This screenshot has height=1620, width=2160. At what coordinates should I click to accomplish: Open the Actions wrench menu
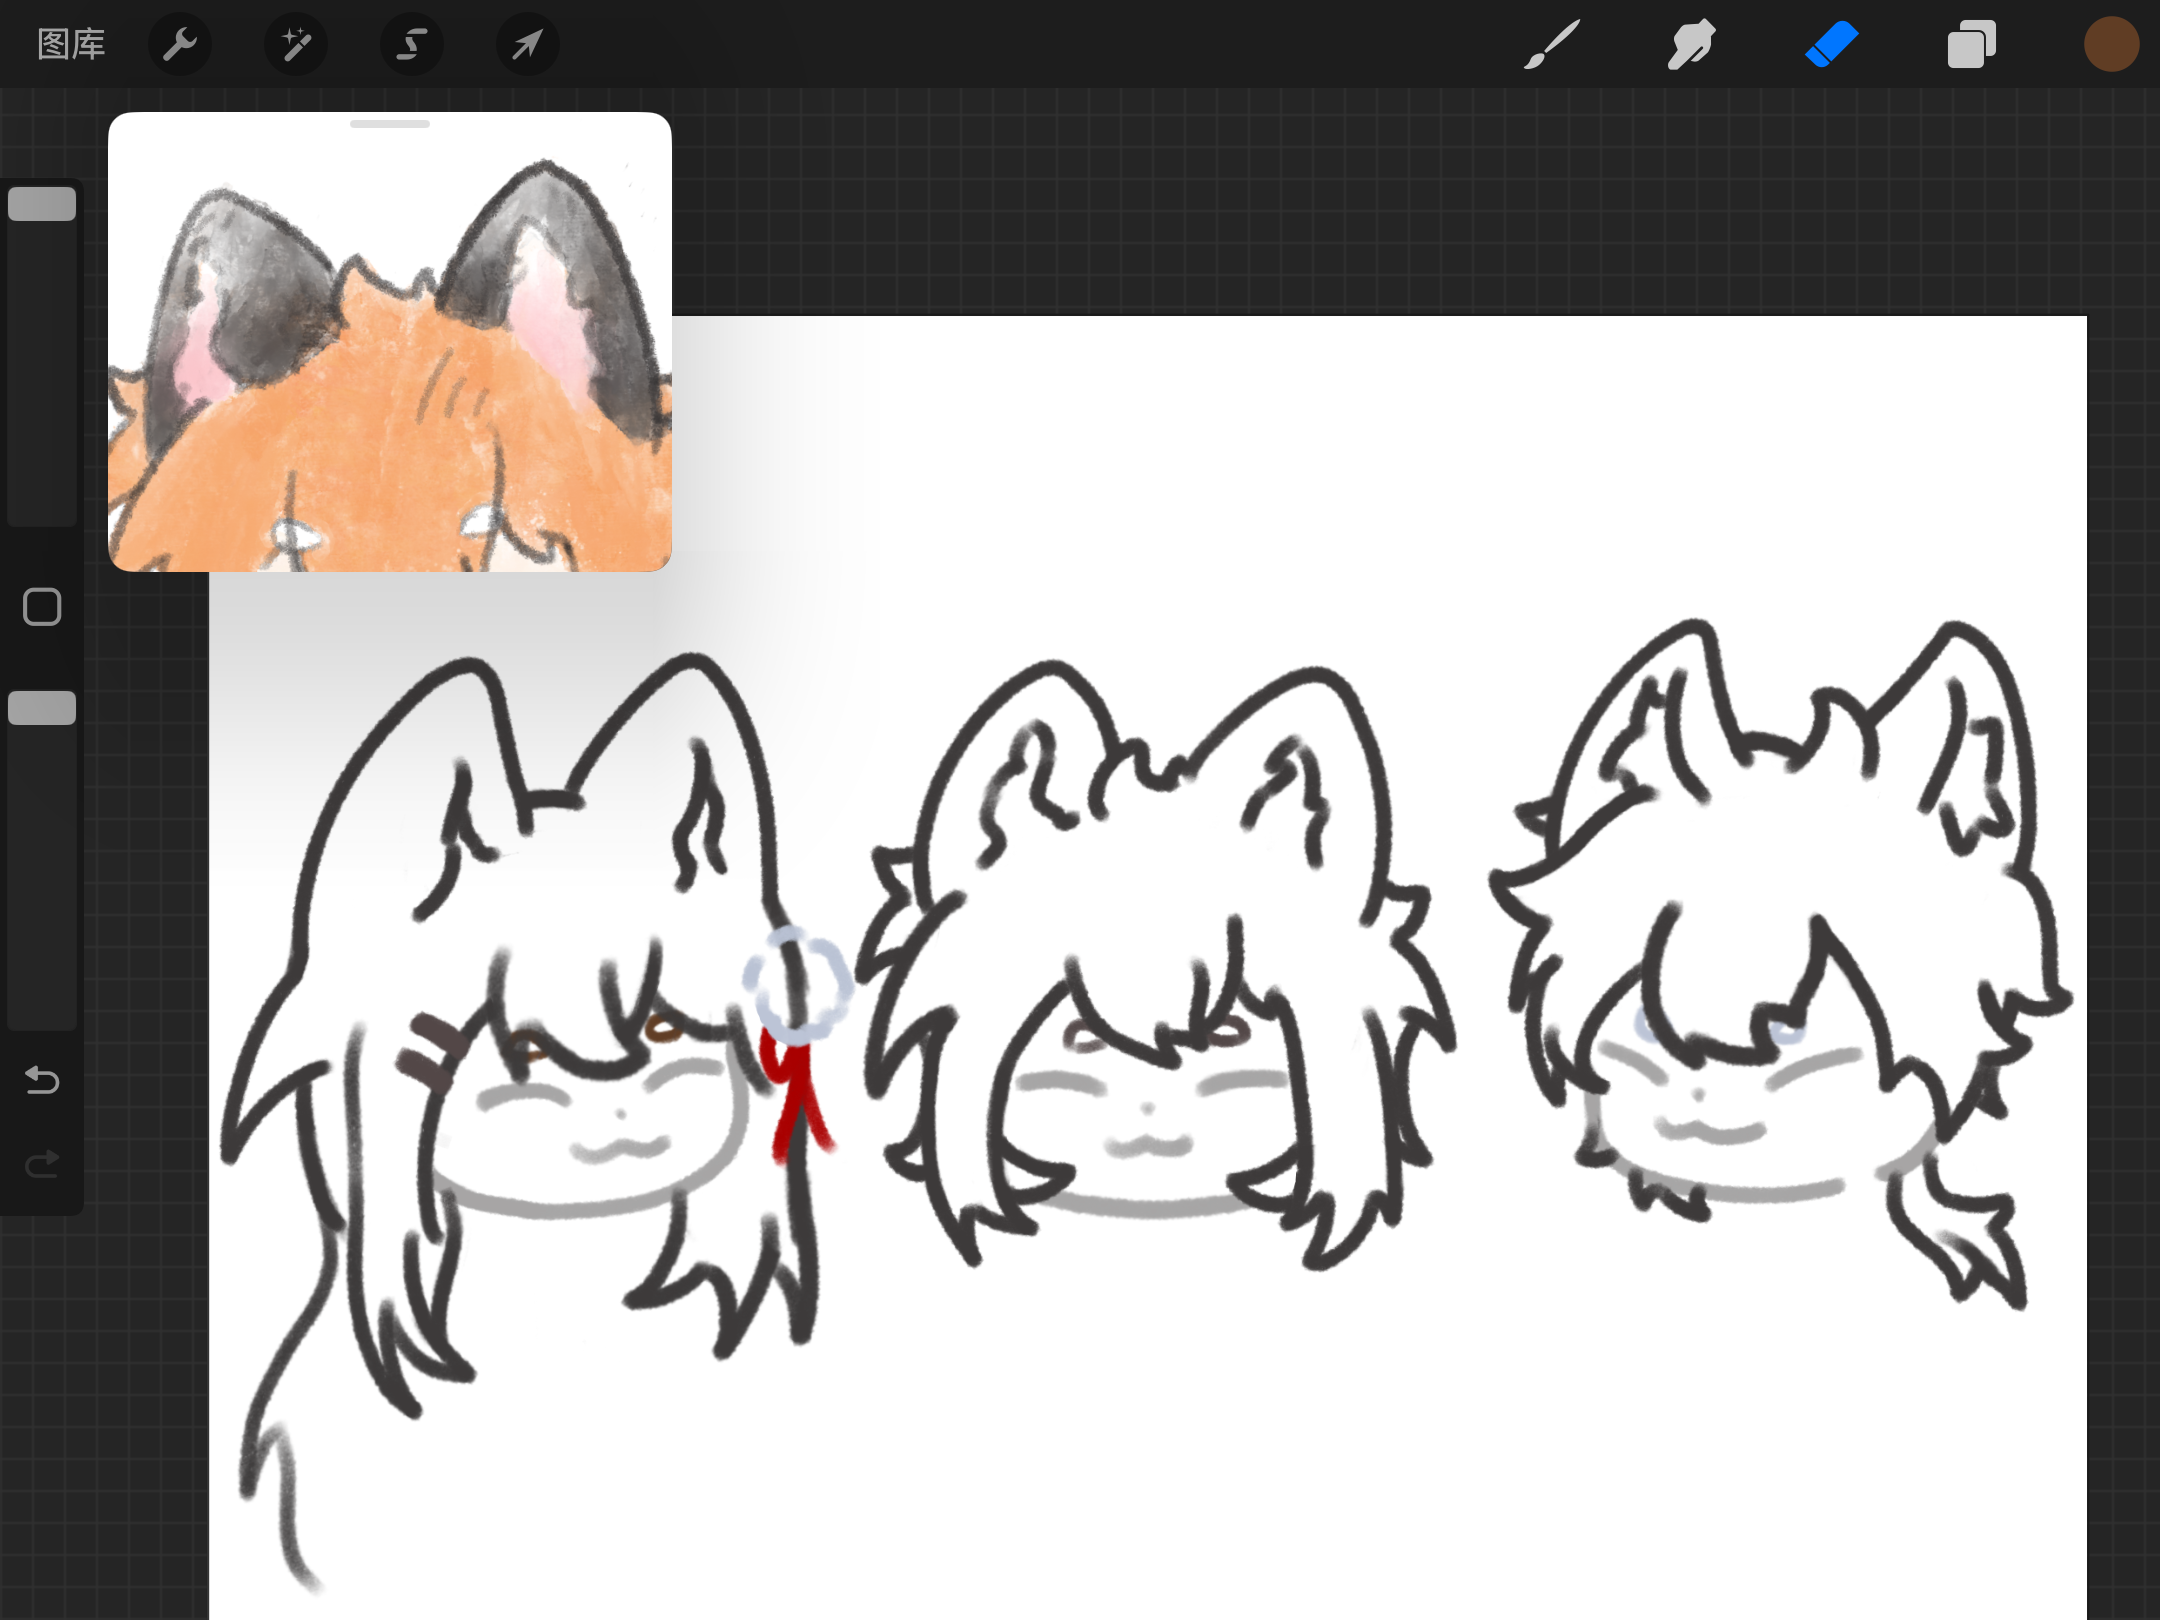180,44
